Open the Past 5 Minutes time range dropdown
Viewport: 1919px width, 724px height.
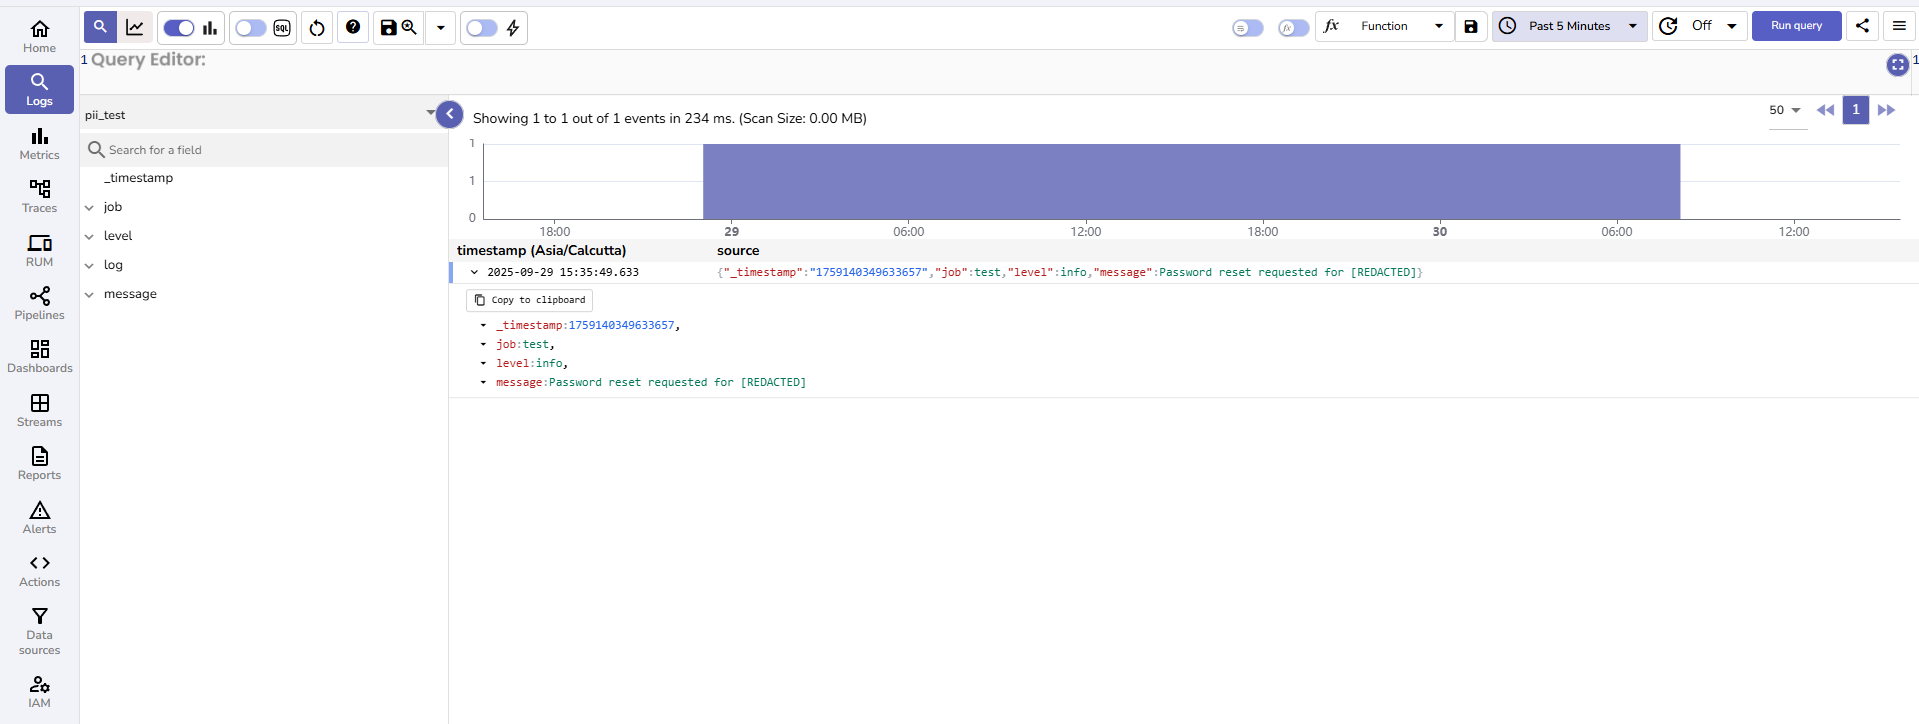(x=1569, y=26)
